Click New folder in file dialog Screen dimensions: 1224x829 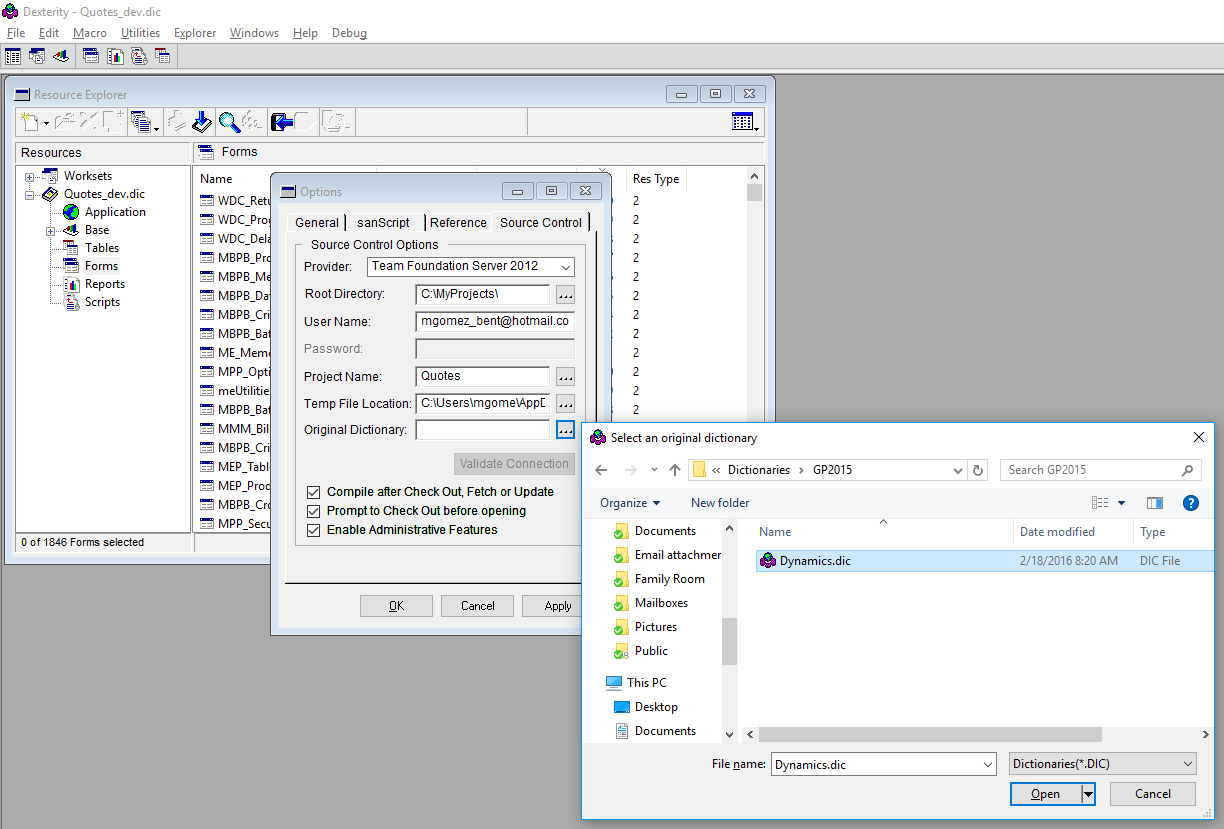click(x=720, y=503)
